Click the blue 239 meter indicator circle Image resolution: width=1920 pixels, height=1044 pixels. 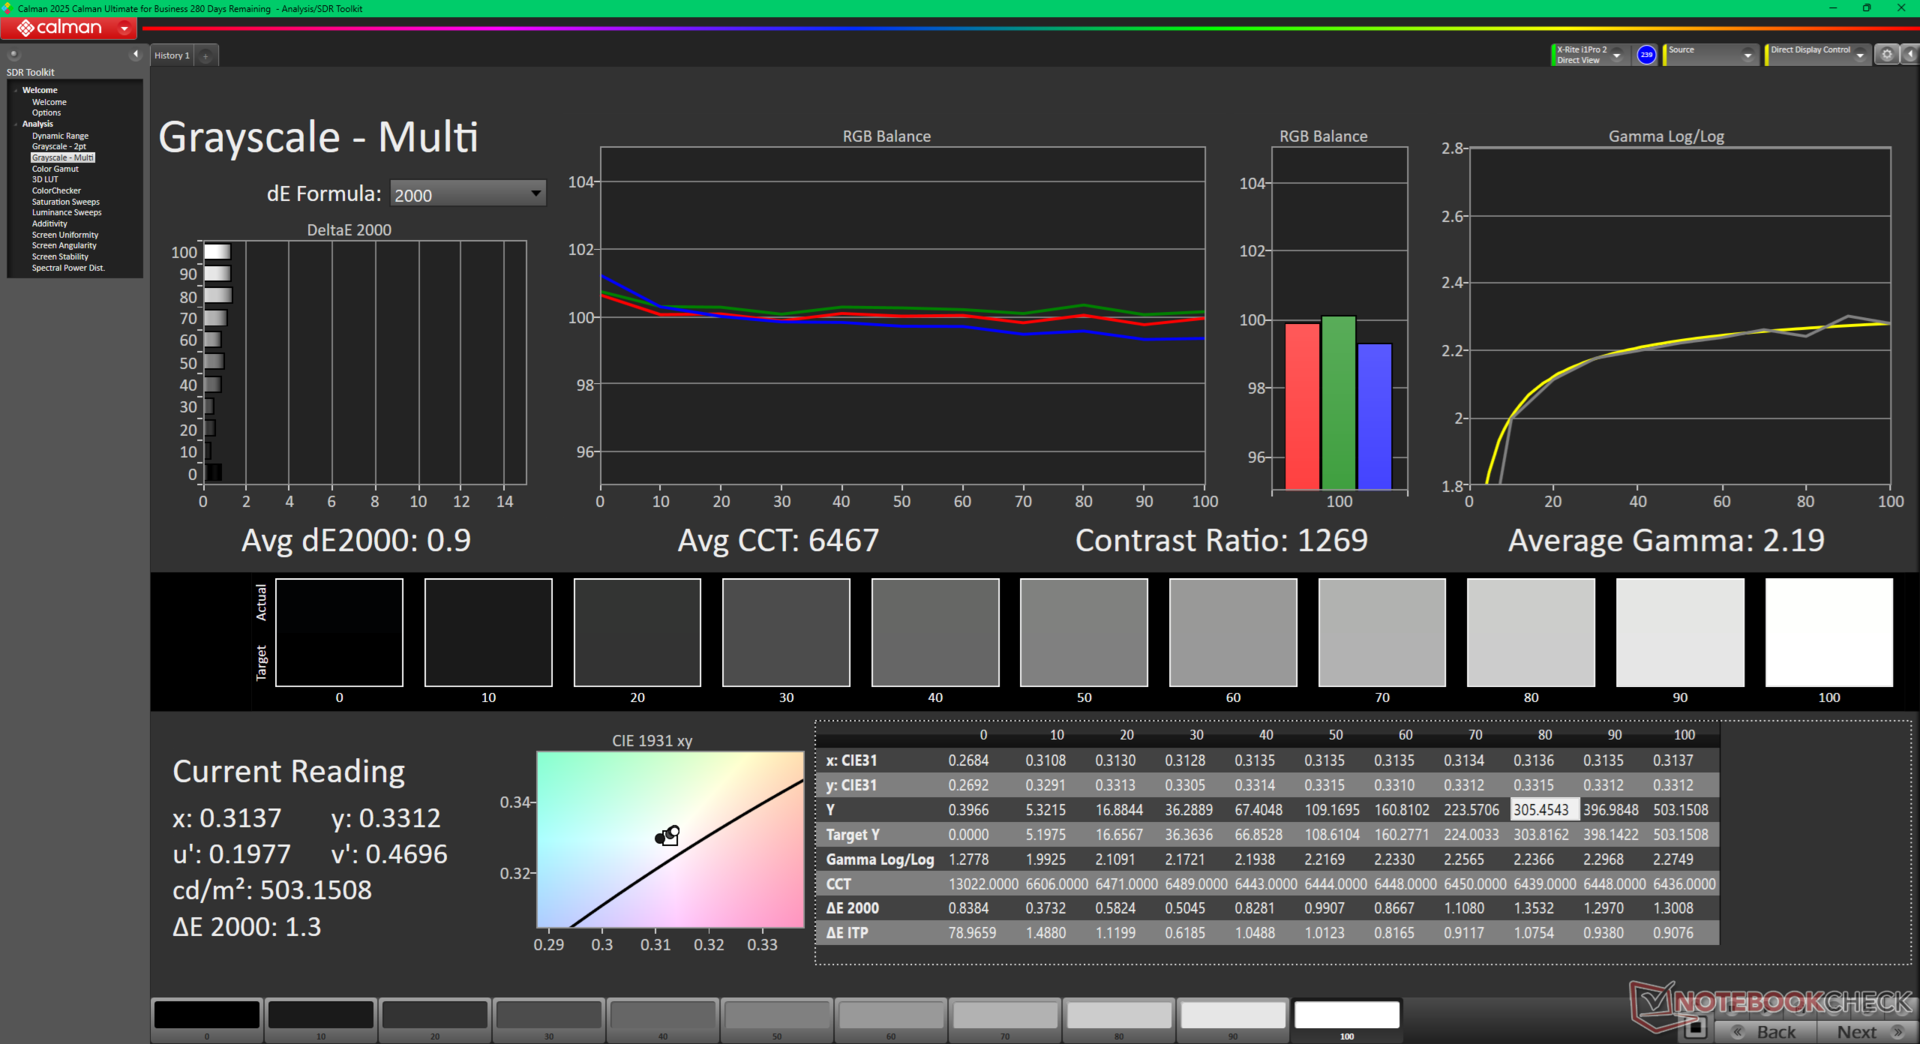[1646, 55]
